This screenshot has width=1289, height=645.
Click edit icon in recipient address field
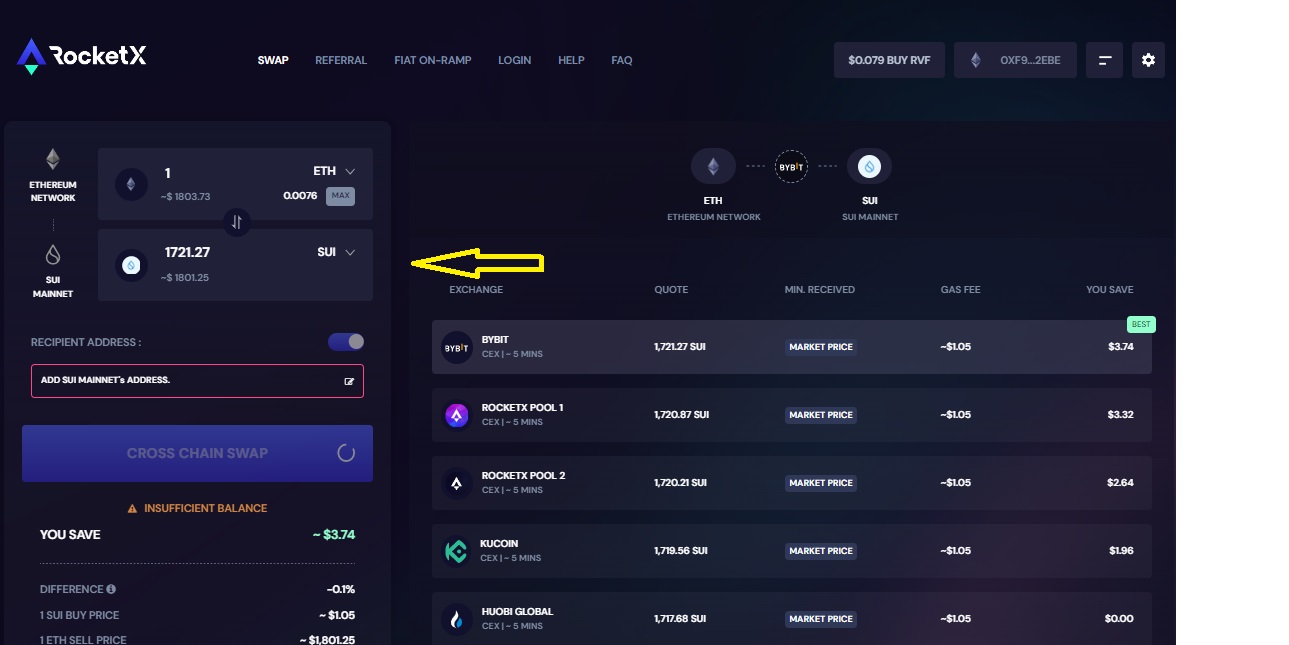(349, 381)
